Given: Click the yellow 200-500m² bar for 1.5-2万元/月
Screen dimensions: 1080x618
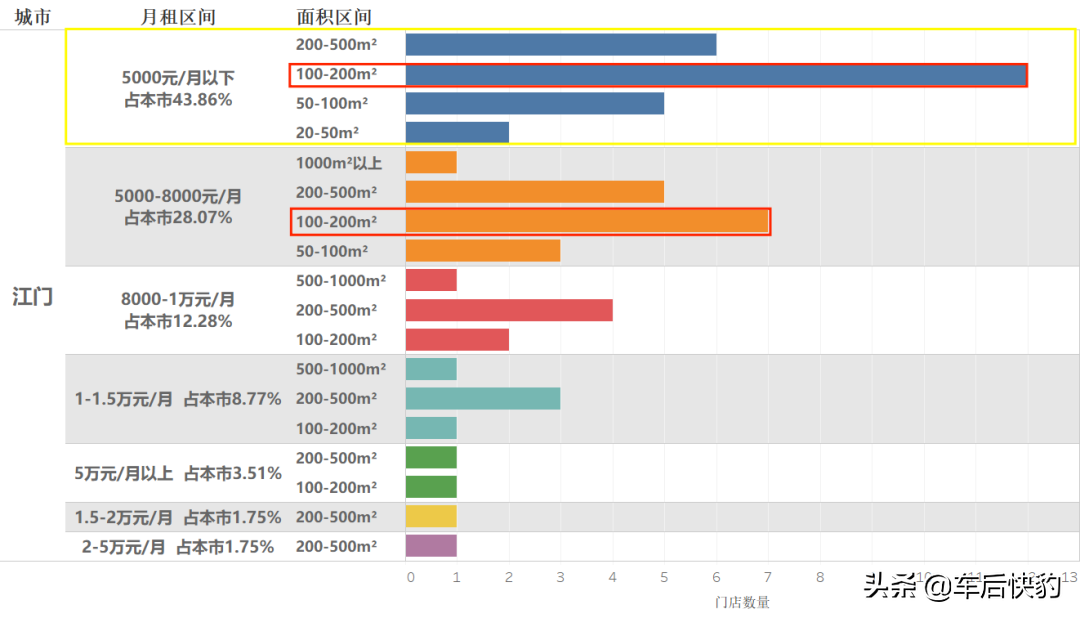Looking at the screenshot, I should tap(431, 516).
